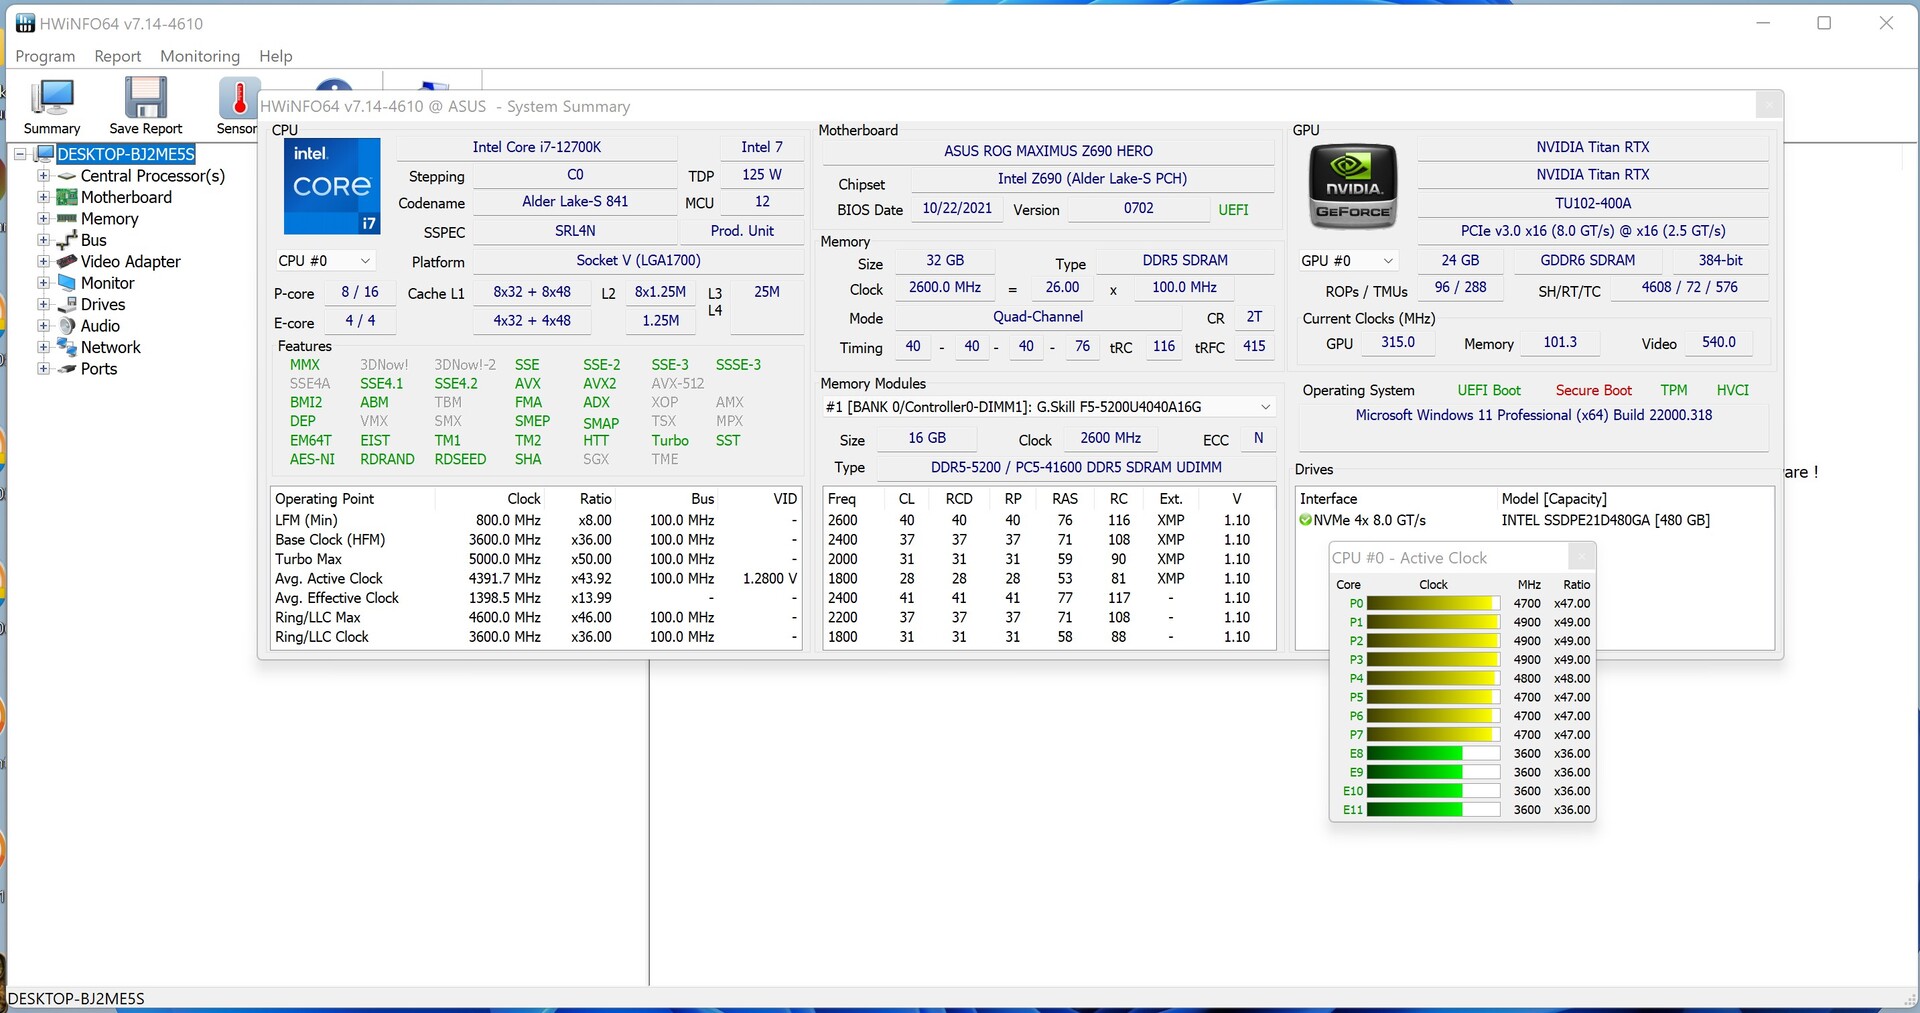Viewport: 1920px width, 1013px height.
Task: Click the Microsoft Windows 11 Professional text
Action: tap(1534, 415)
